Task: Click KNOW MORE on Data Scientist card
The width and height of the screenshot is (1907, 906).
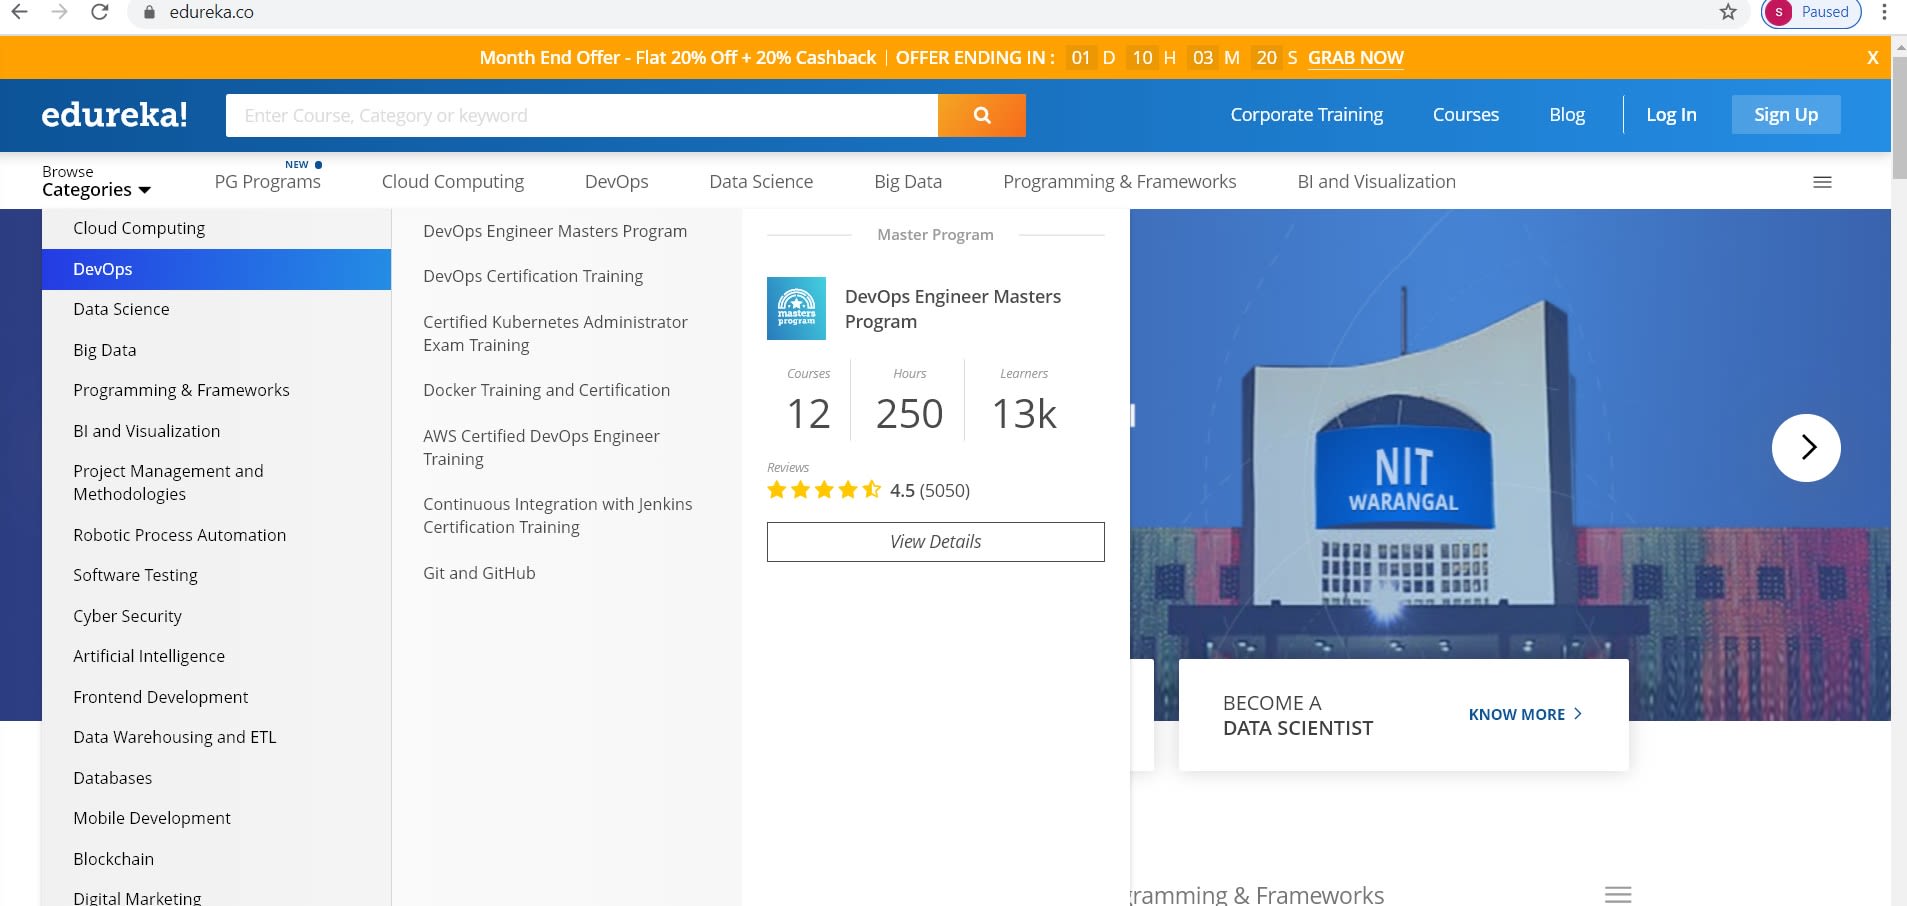Action: click(x=1525, y=714)
